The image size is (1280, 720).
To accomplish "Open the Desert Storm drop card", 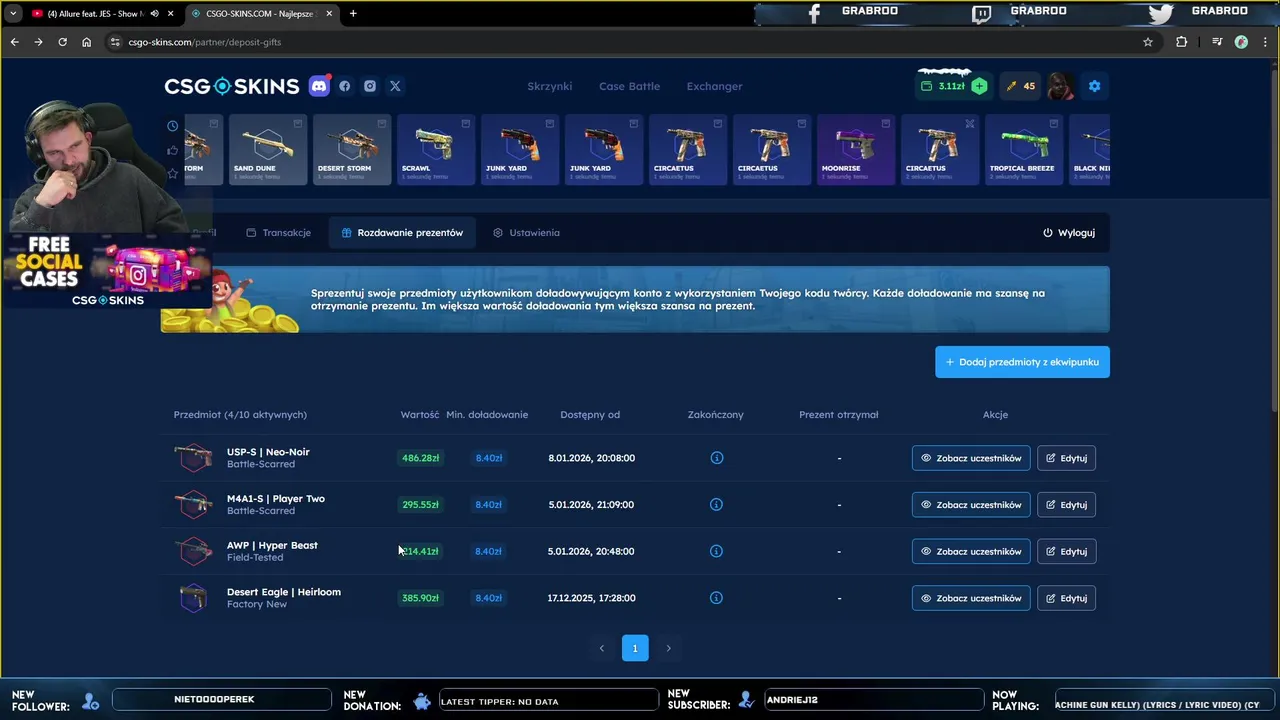I will click(352, 149).
